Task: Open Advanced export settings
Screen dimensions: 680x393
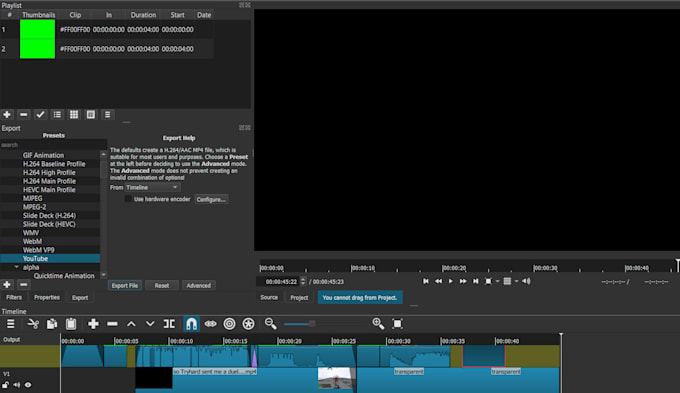Action: [x=199, y=285]
